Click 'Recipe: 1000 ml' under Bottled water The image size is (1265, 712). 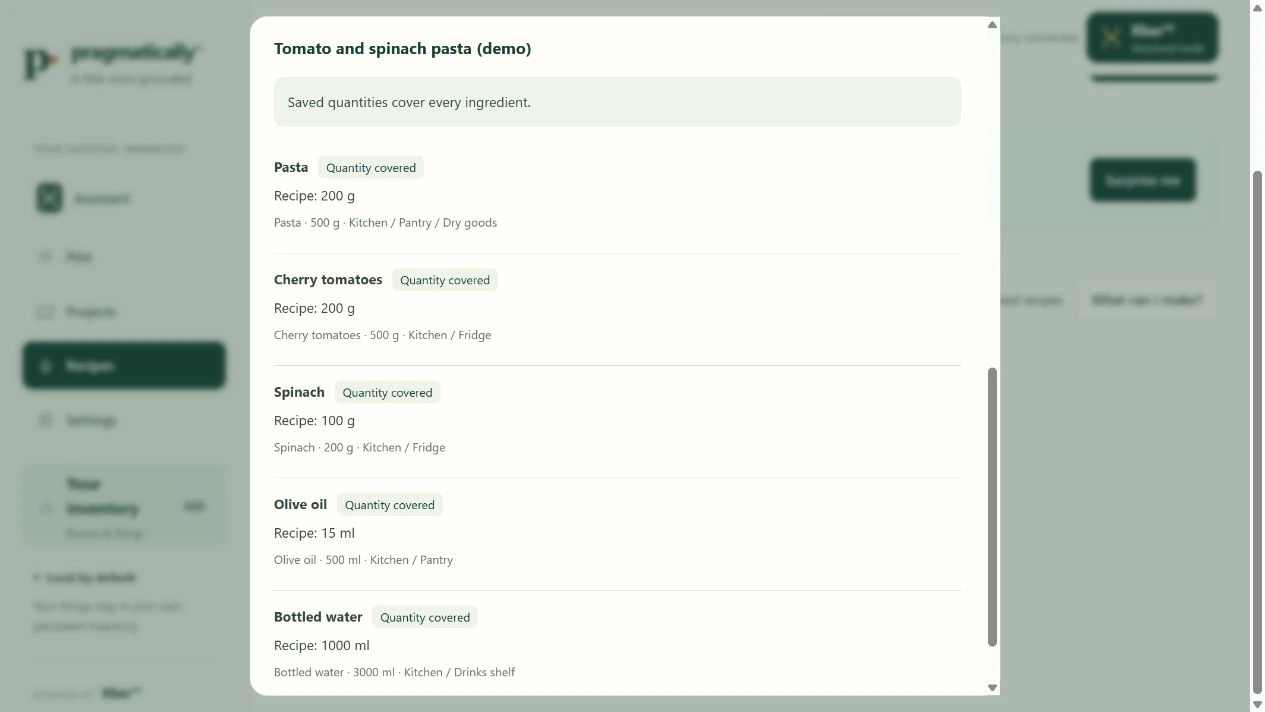pos(321,646)
